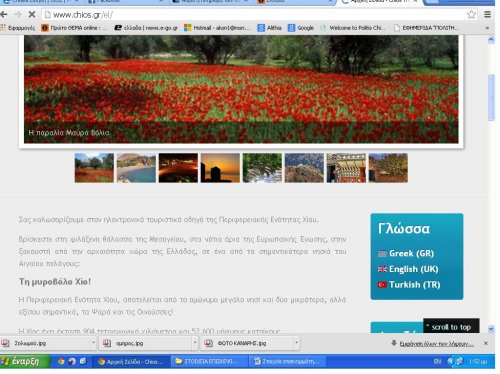Click the scroll to top button
Screen dimensions: 500x374
[x=451, y=327]
